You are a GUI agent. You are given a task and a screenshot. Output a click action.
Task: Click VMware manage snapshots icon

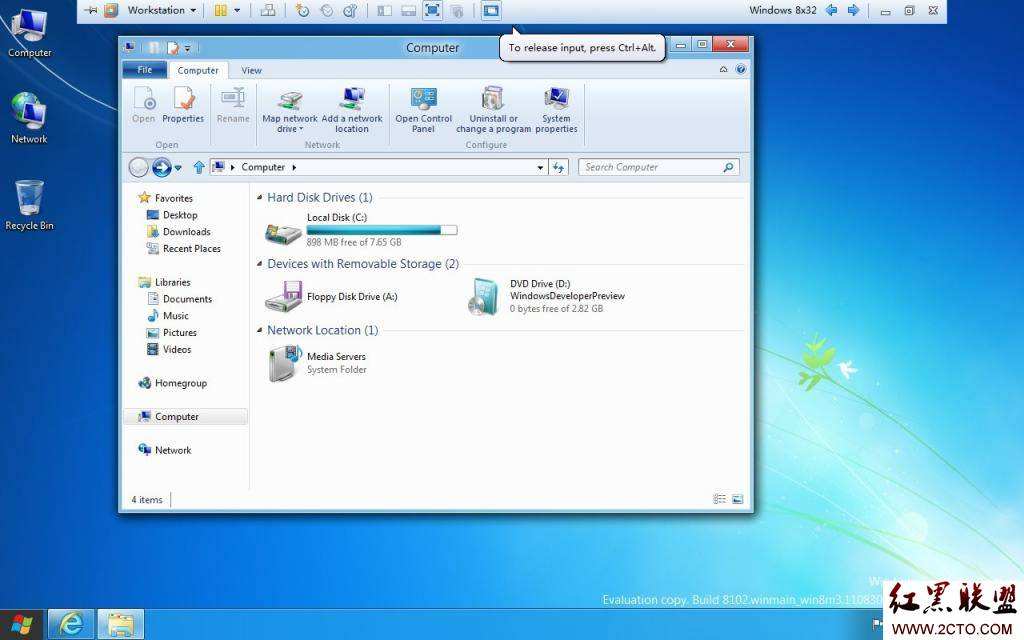click(350, 10)
